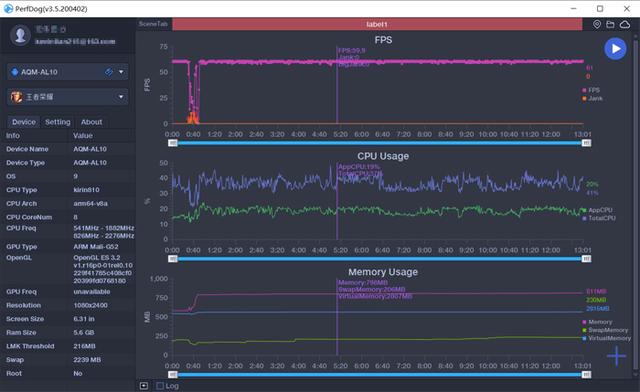640x392 pixels.
Task: Click the FPS chart title
Action: (383, 40)
